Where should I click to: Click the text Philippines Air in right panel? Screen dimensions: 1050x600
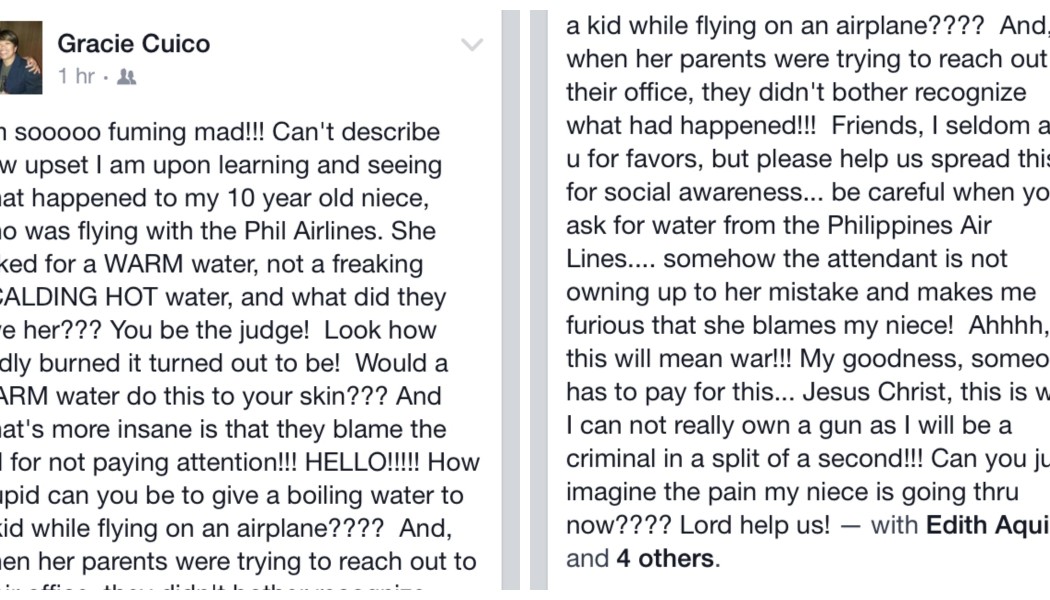[x=909, y=226]
